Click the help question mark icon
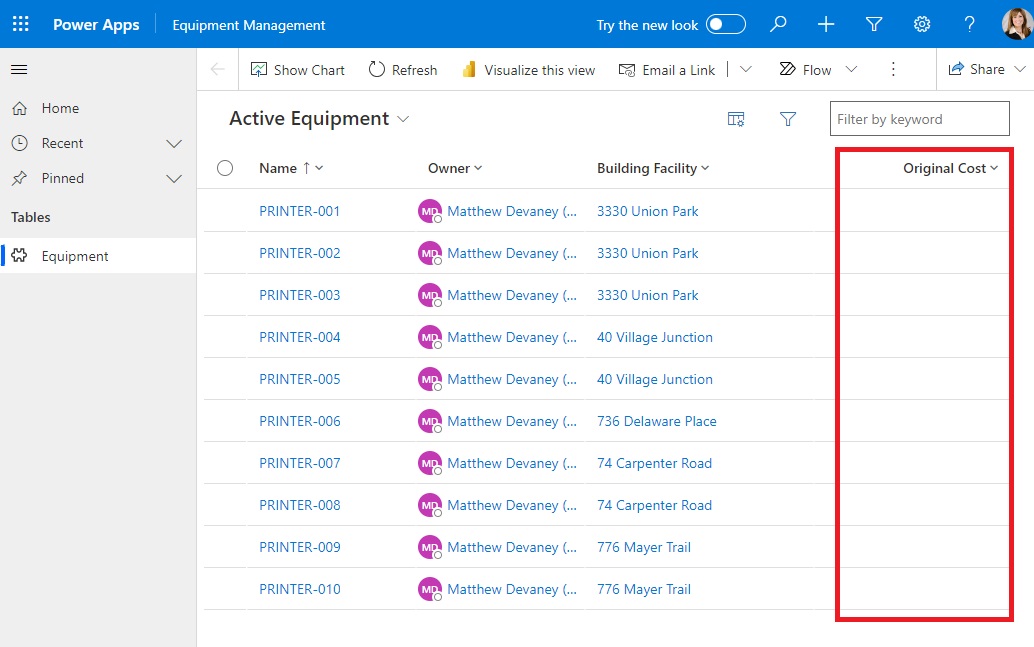Viewport: 1034px width, 647px height. coord(969,24)
